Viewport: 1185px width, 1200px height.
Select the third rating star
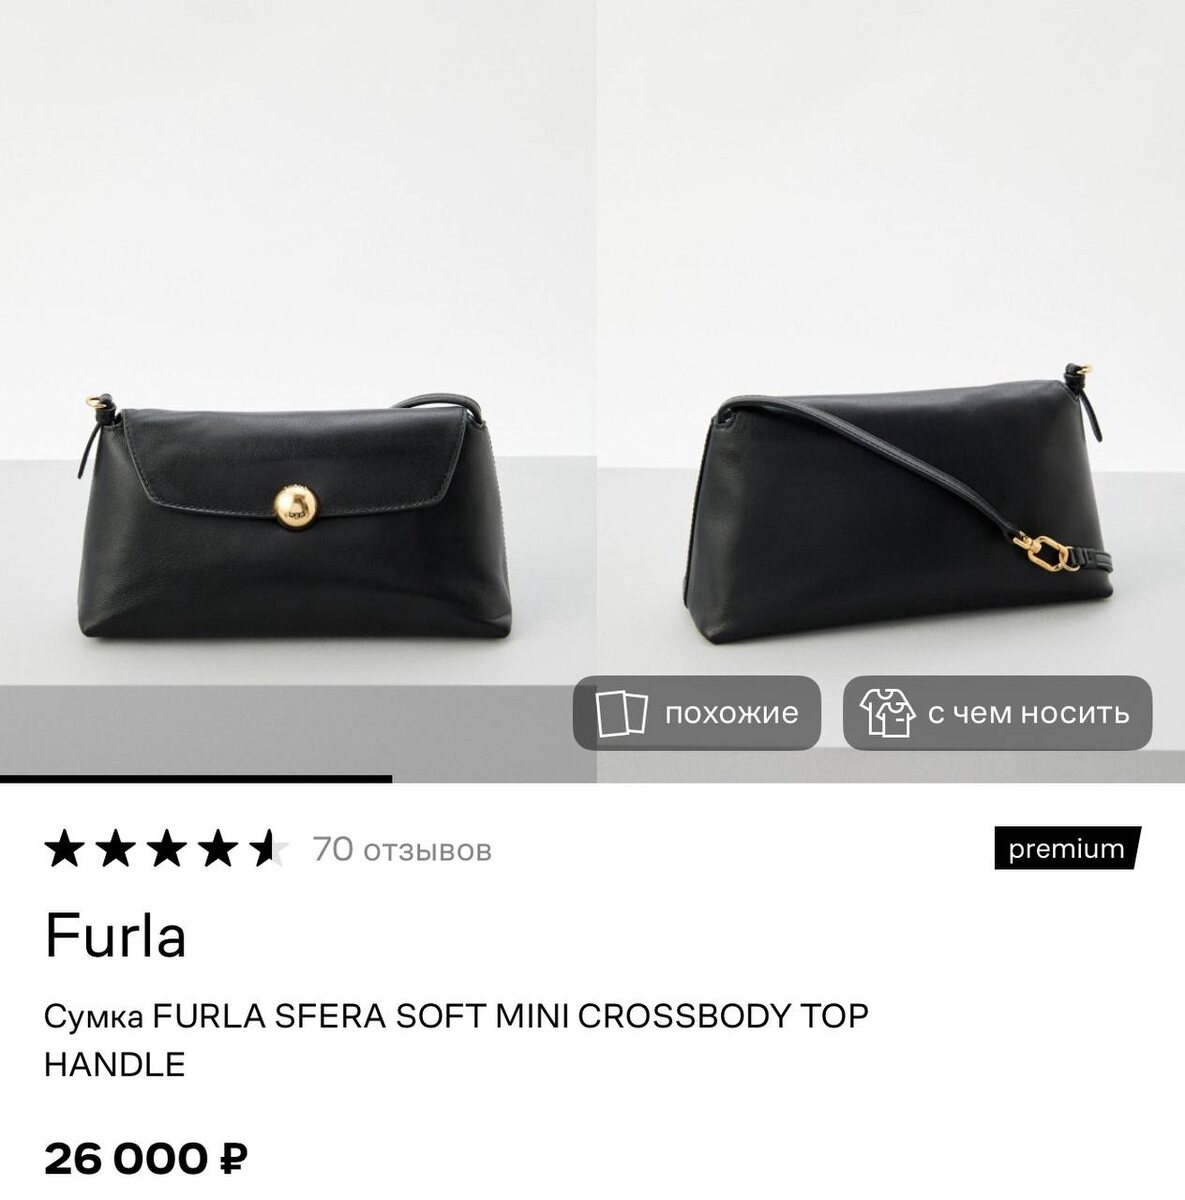(166, 849)
